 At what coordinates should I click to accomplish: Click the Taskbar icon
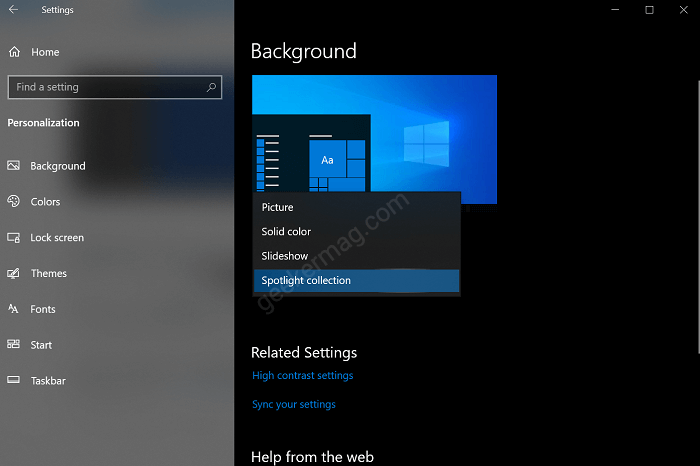(13, 380)
